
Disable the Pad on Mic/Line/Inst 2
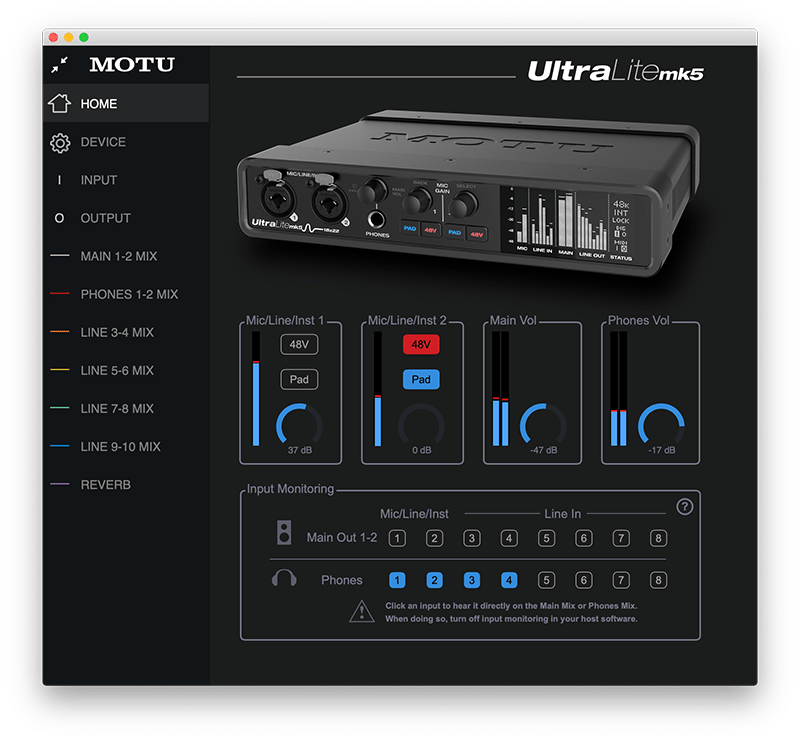tap(421, 379)
